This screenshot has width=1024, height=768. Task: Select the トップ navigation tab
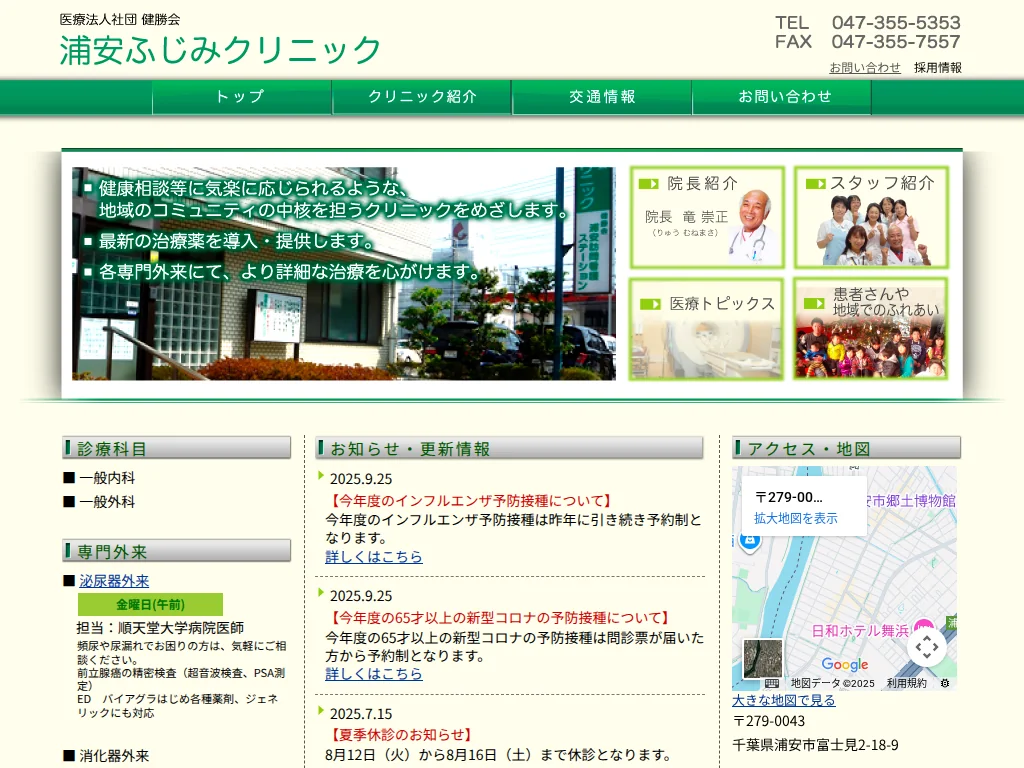(x=240, y=97)
